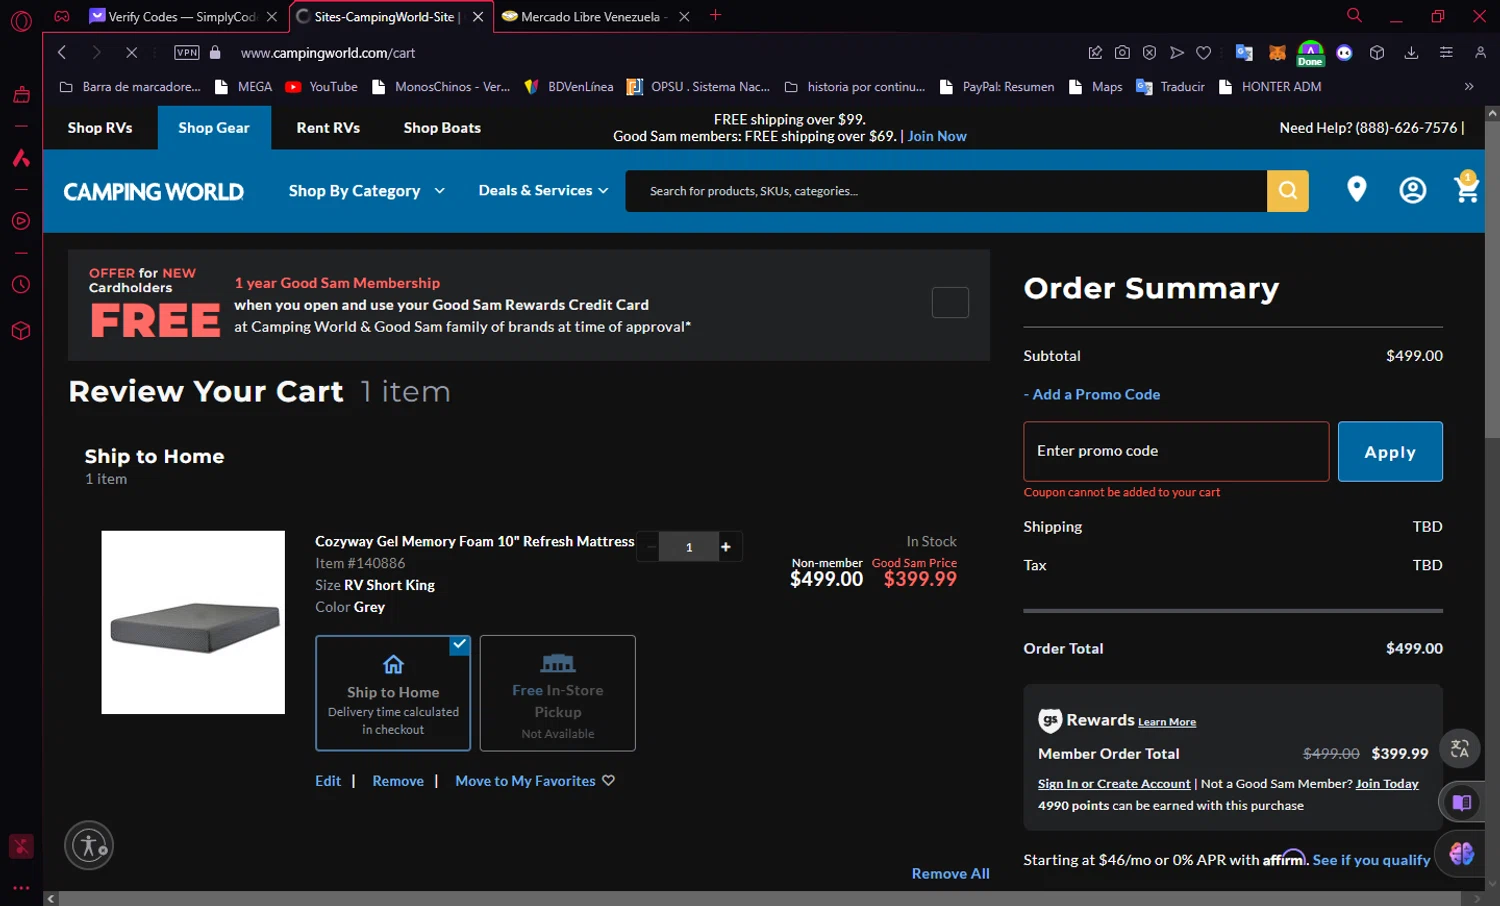The width and height of the screenshot is (1500, 906).
Task: Open the Downloads arrow icon
Action: tap(1411, 52)
